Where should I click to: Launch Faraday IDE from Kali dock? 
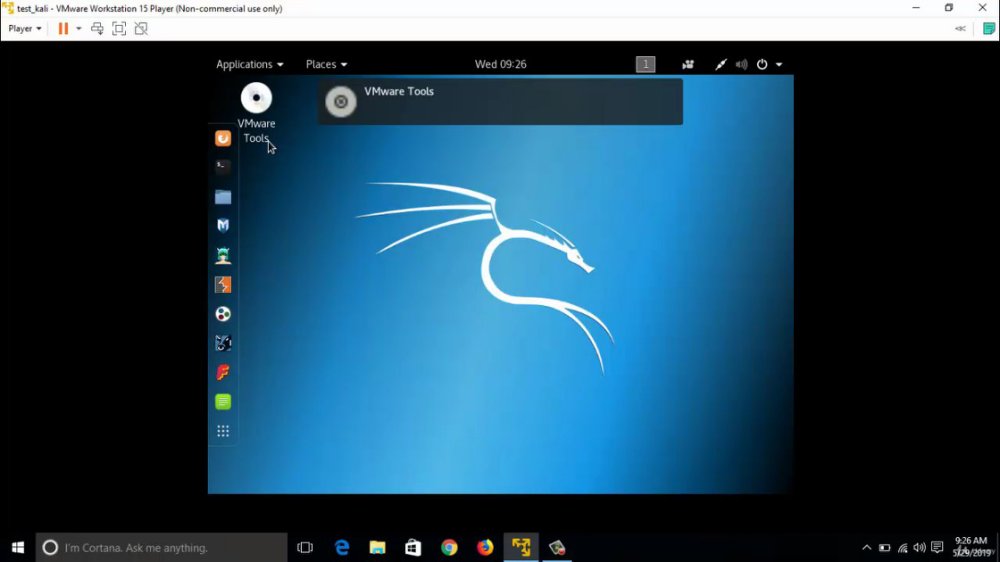coord(223,373)
